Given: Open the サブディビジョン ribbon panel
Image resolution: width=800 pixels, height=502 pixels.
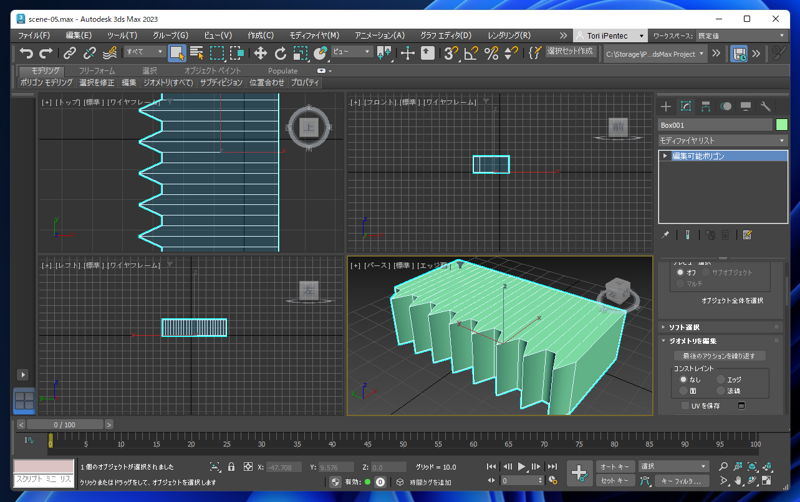Looking at the screenshot, I should [221, 83].
